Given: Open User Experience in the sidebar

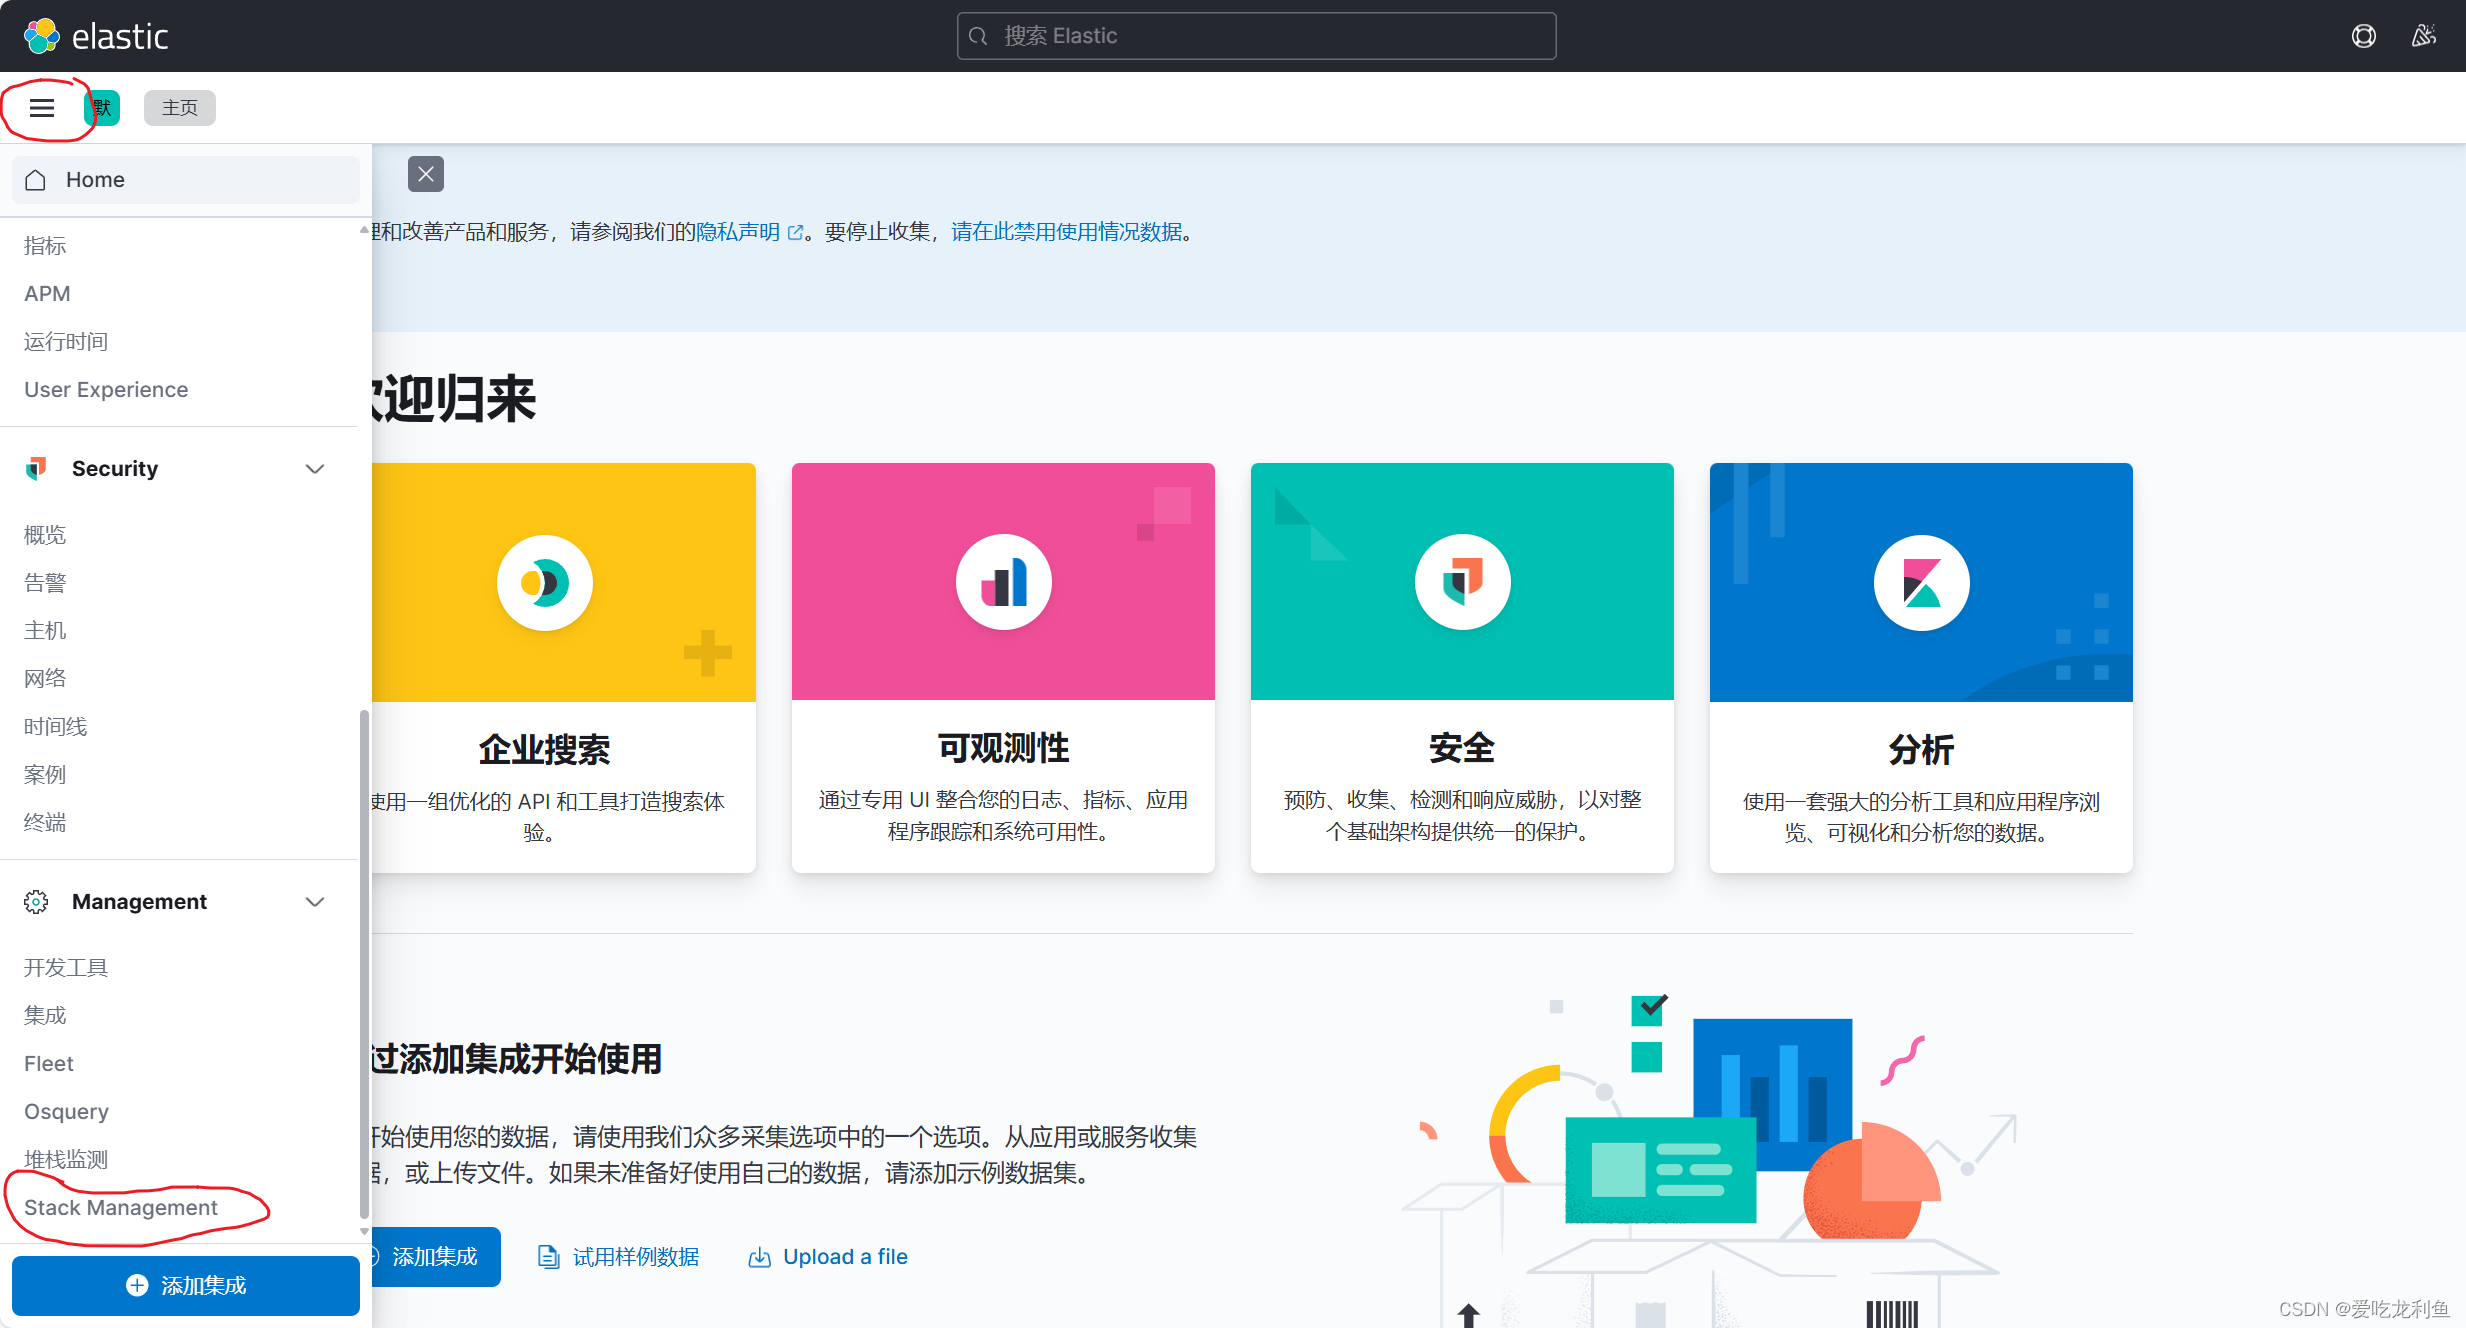Looking at the screenshot, I should click(106, 390).
